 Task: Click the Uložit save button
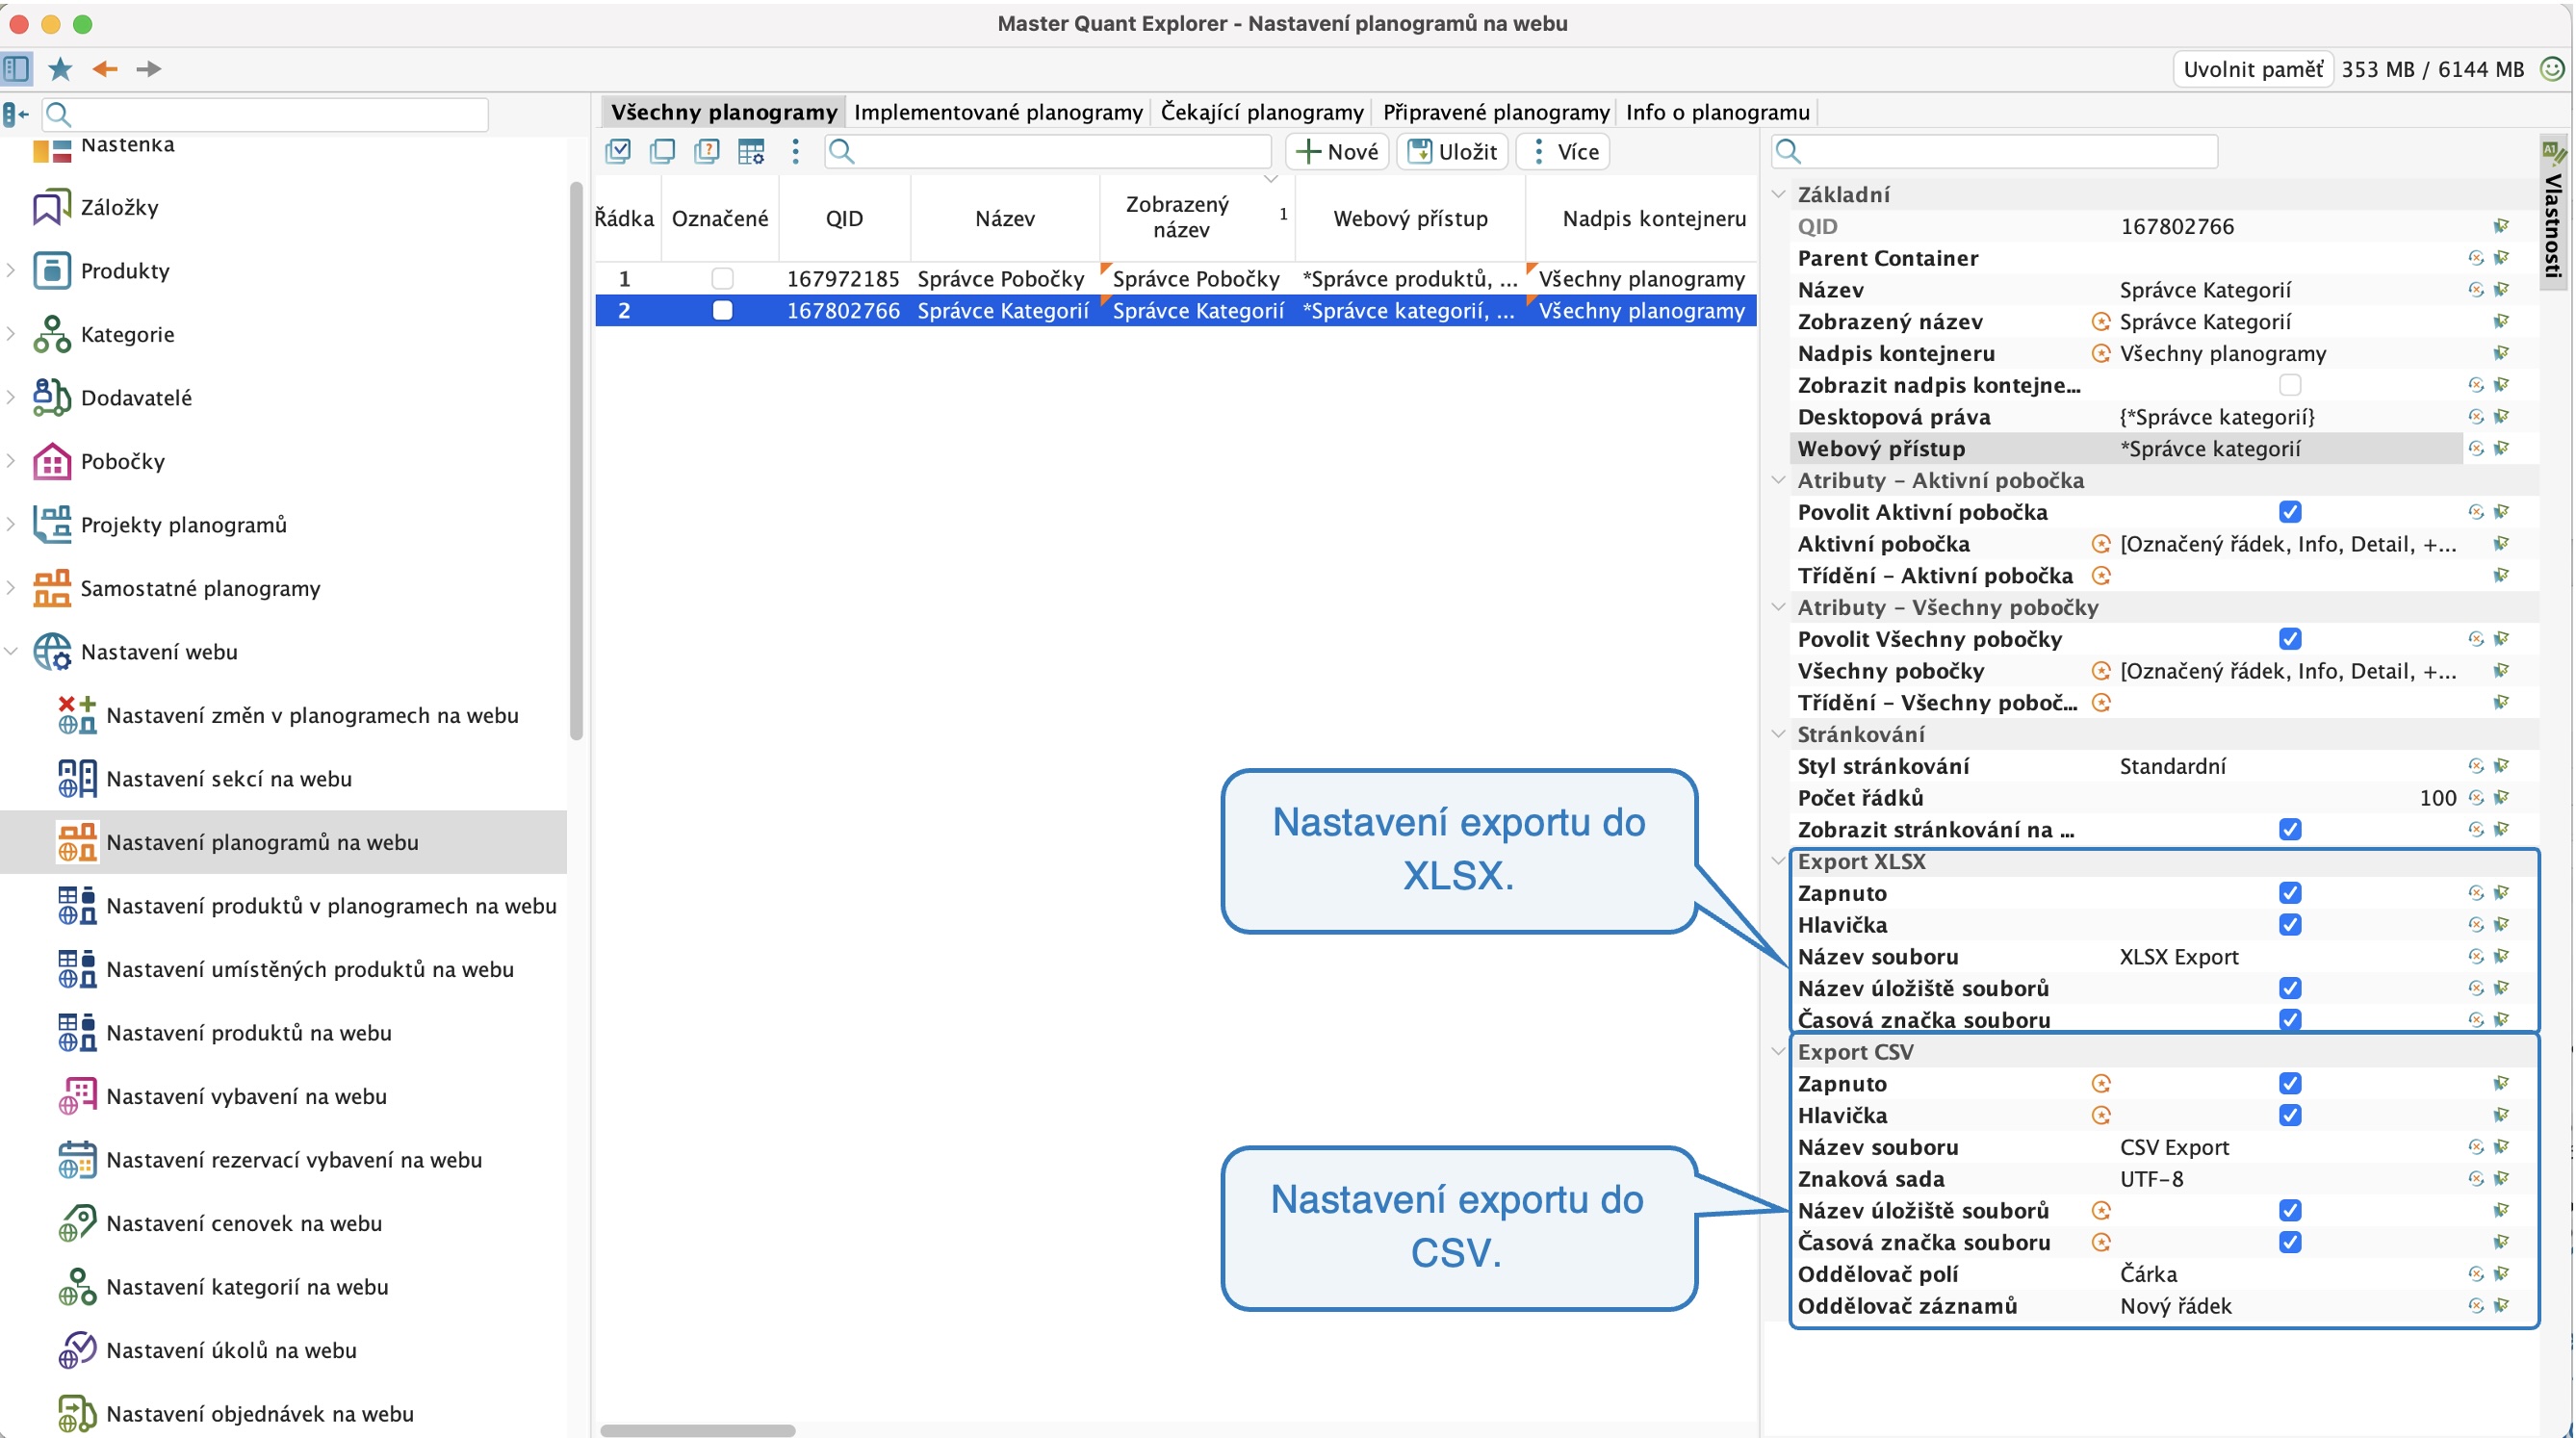tap(1452, 151)
